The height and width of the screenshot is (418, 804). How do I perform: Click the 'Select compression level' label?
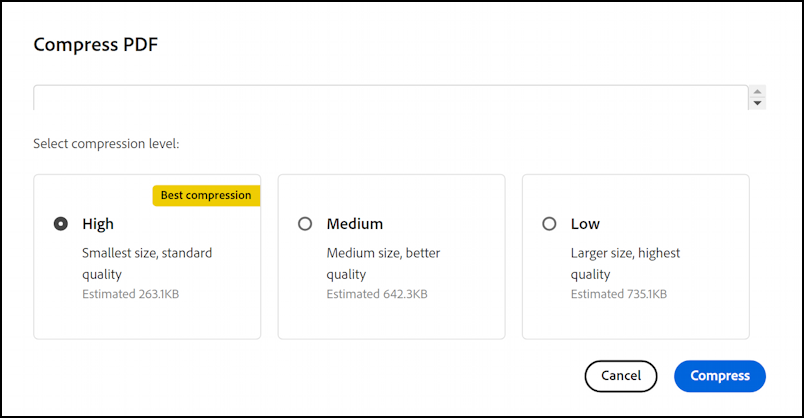click(107, 144)
